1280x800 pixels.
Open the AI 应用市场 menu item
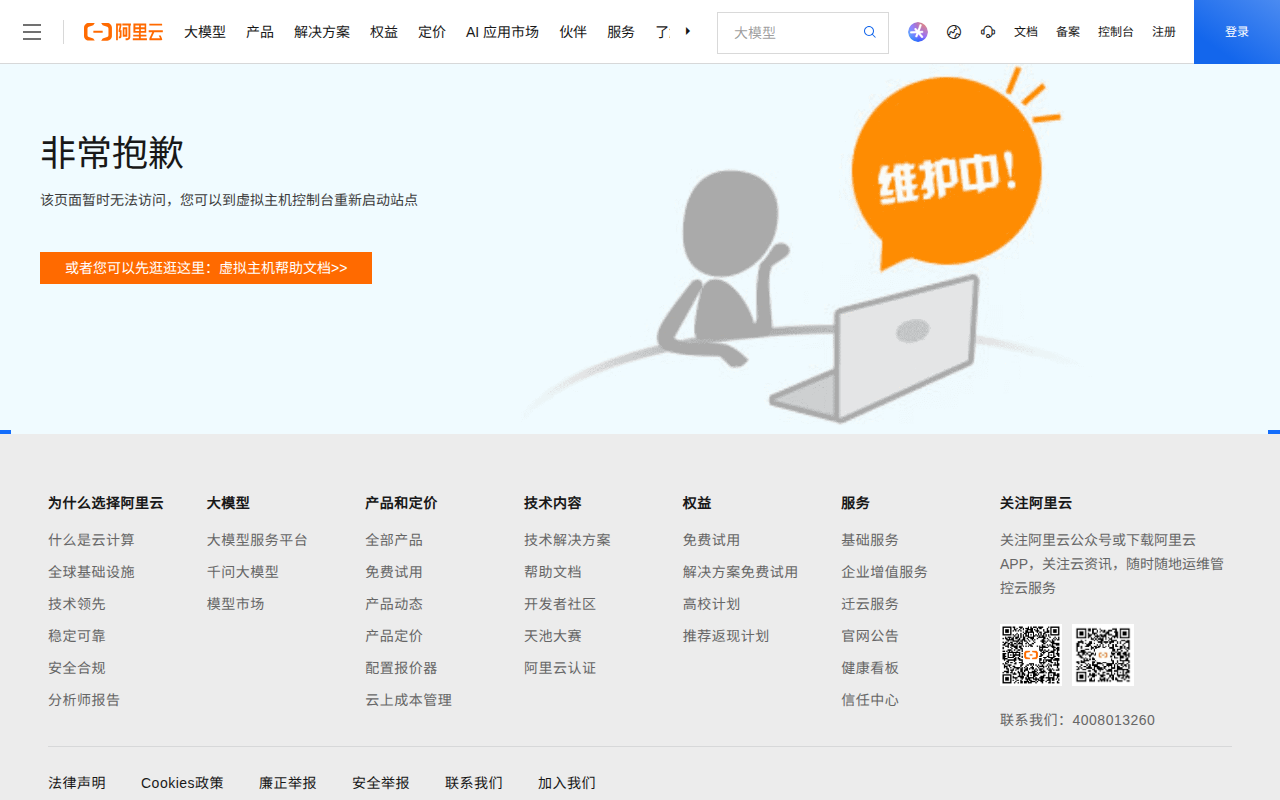click(502, 32)
